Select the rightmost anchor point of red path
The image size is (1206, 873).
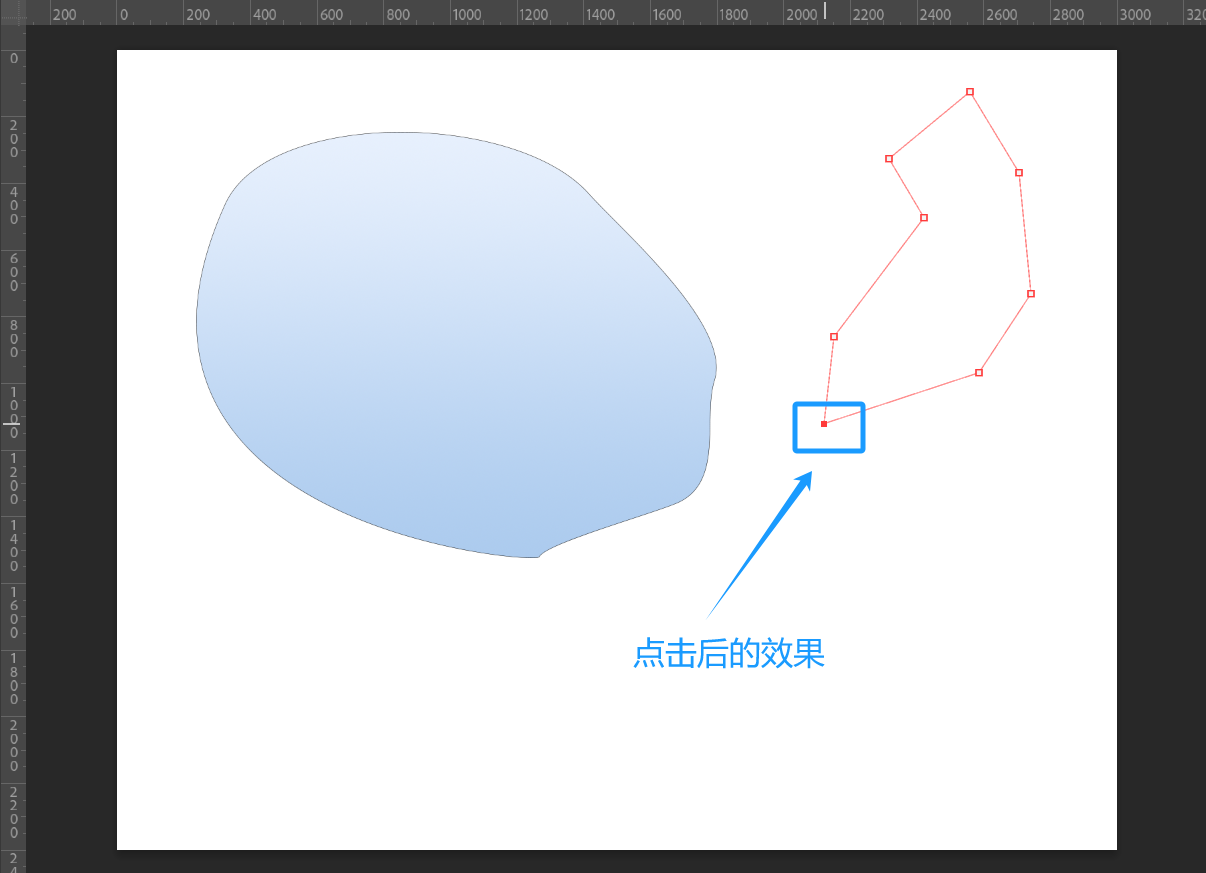(x=1031, y=294)
